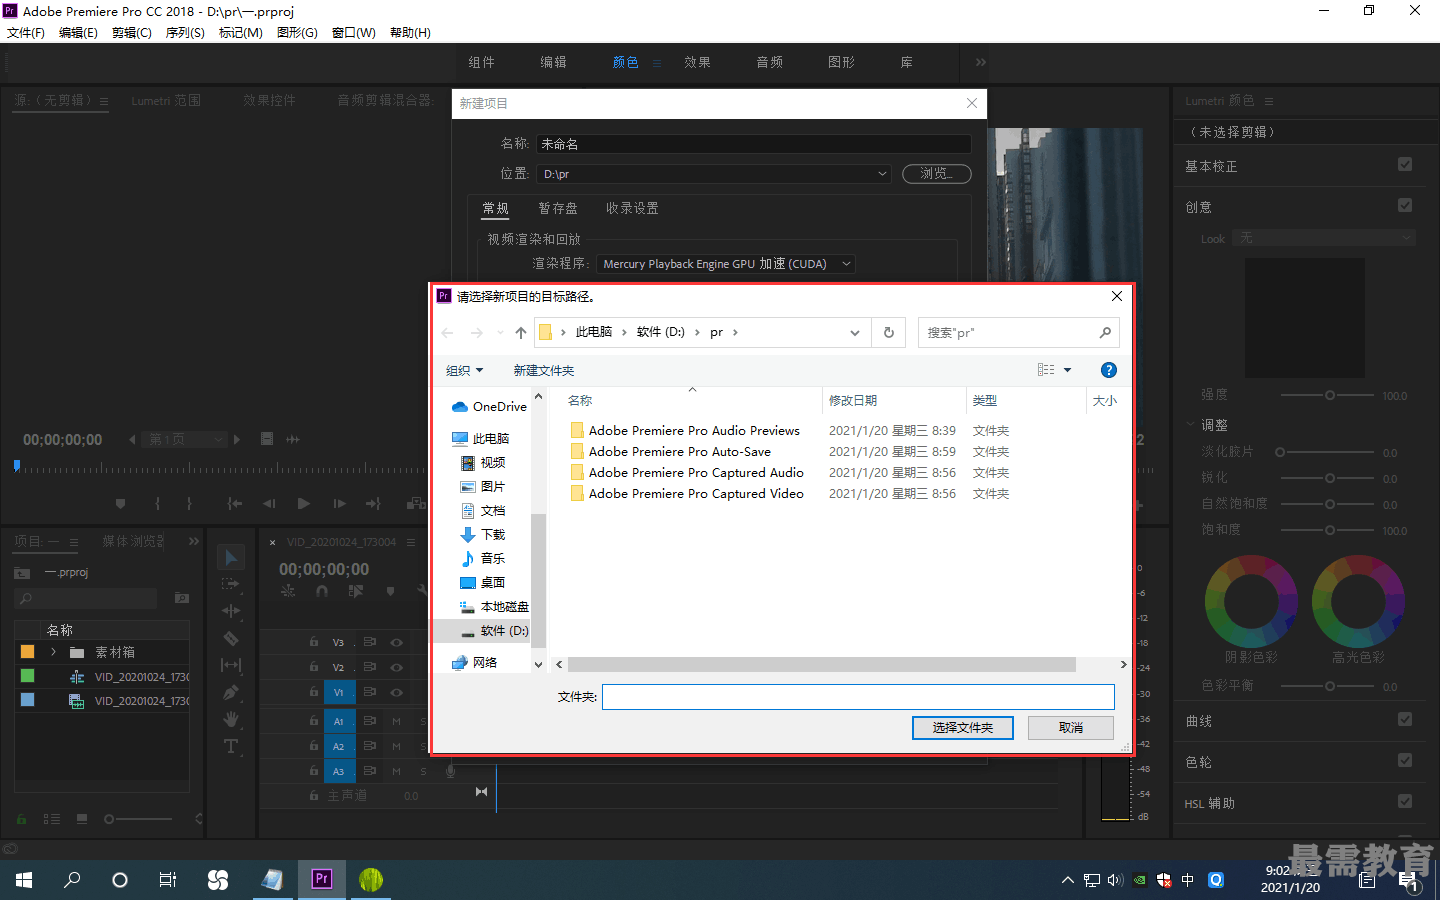Toggle timeline snap magnet icon
This screenshot has height=900, width=1440.
[322, 591]
